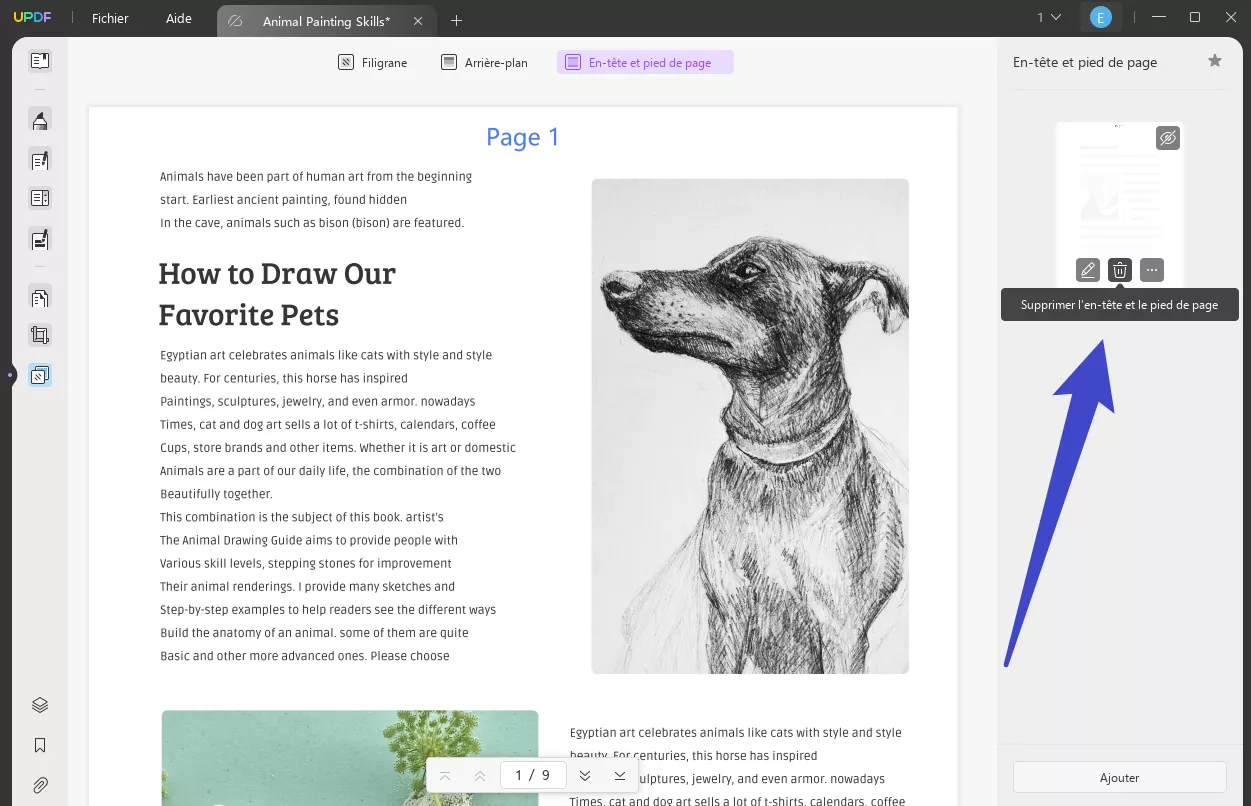Click the pencil edit header footer icon
The height and width of the screenshot is (806, 1251).
pos(1088,270)
